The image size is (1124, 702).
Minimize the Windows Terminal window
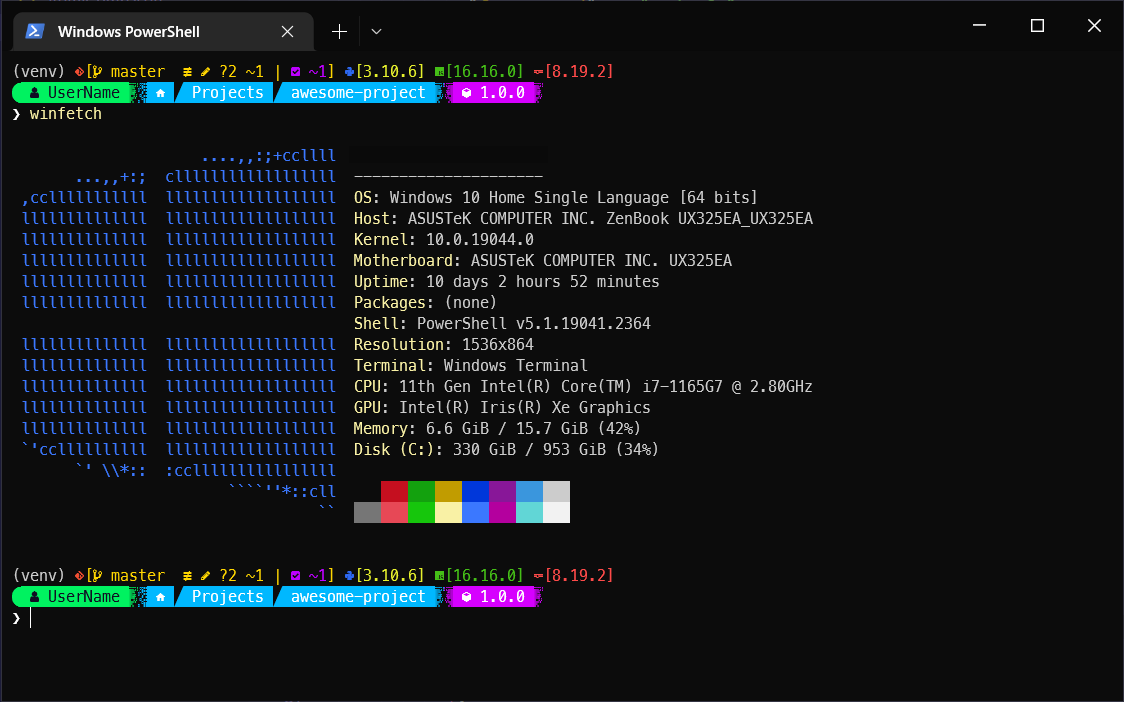pyautogui.click(x=979, y=25)
